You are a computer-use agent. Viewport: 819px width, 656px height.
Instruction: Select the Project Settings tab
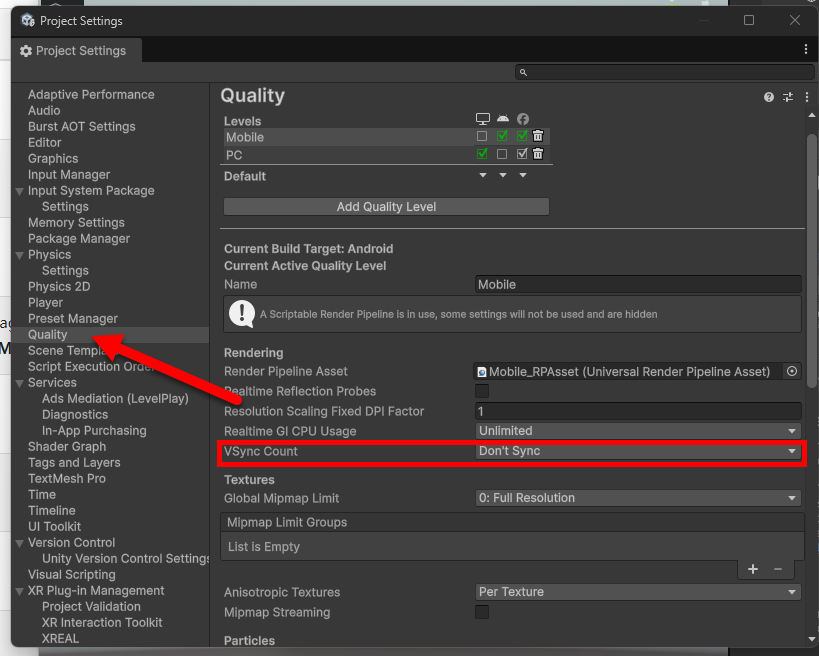[x=76, y=51]
